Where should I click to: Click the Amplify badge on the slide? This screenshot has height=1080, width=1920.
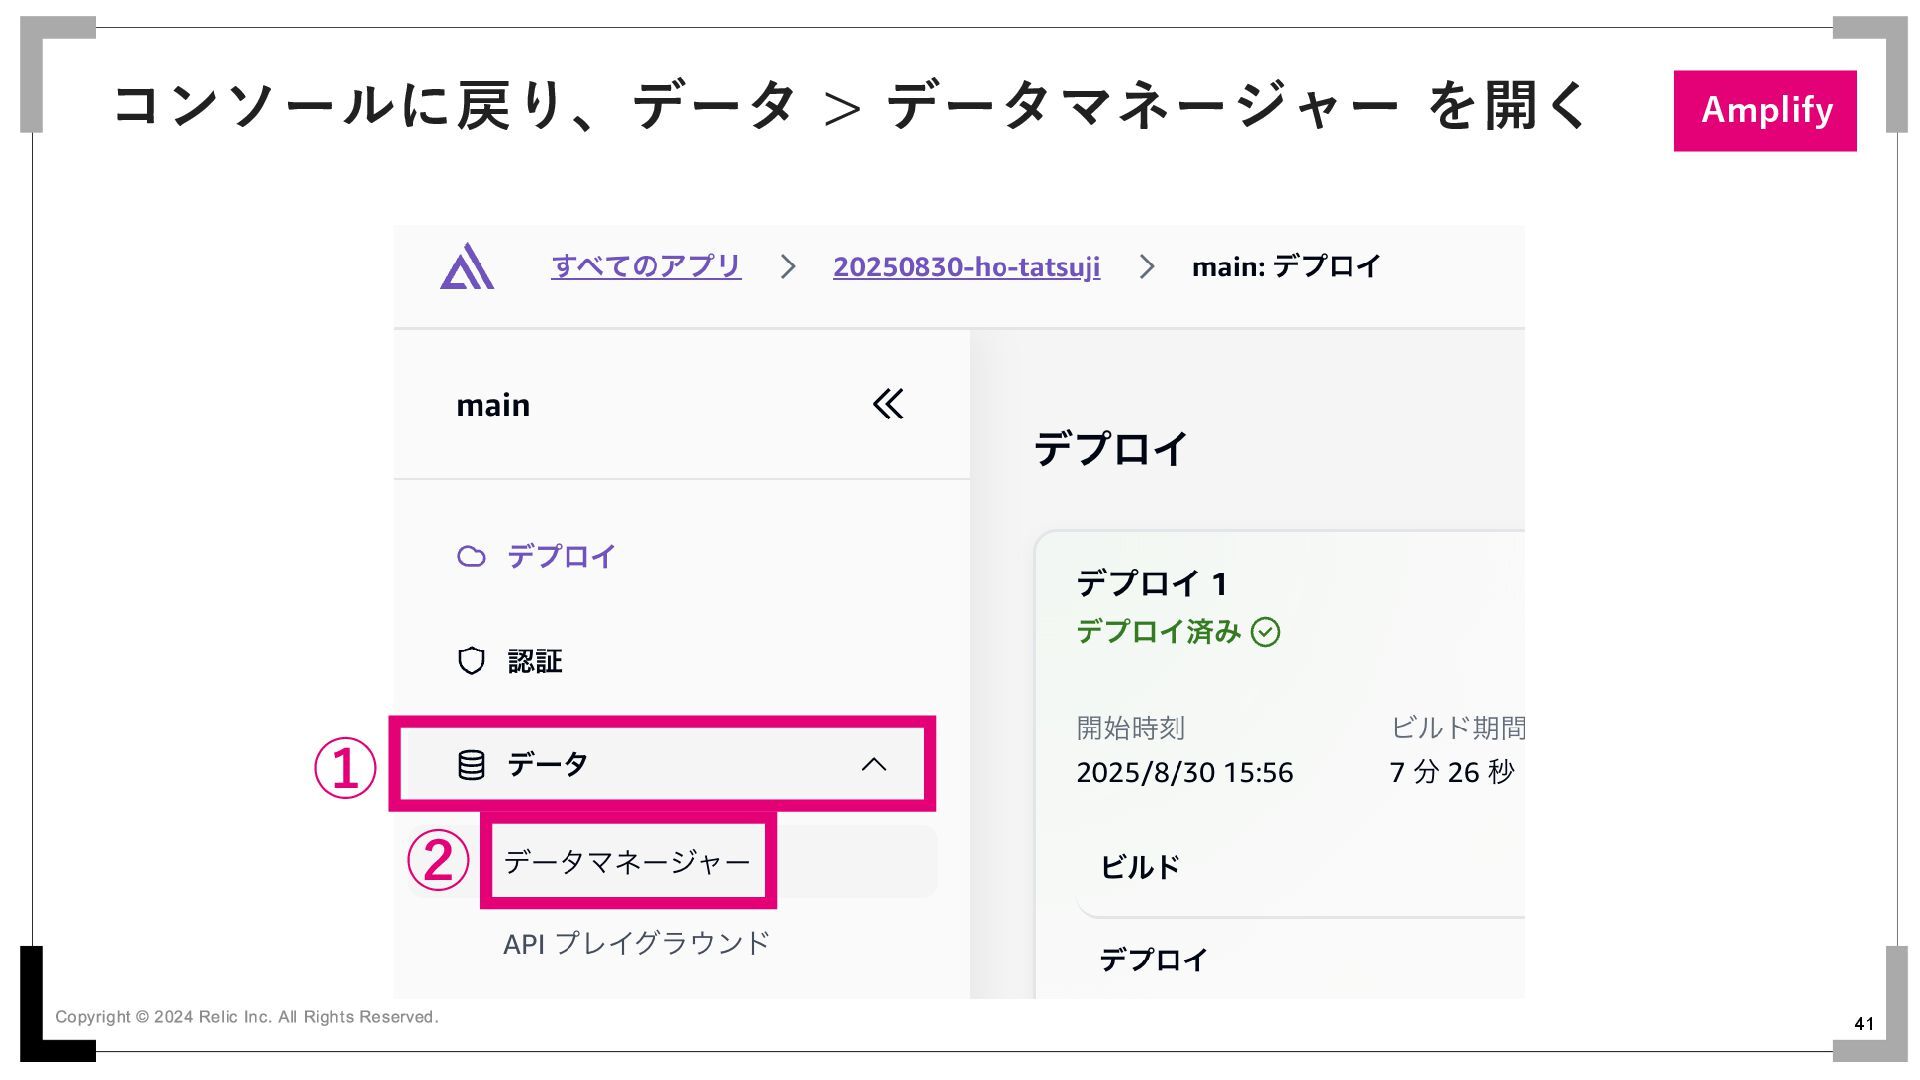pos(1765,110)
